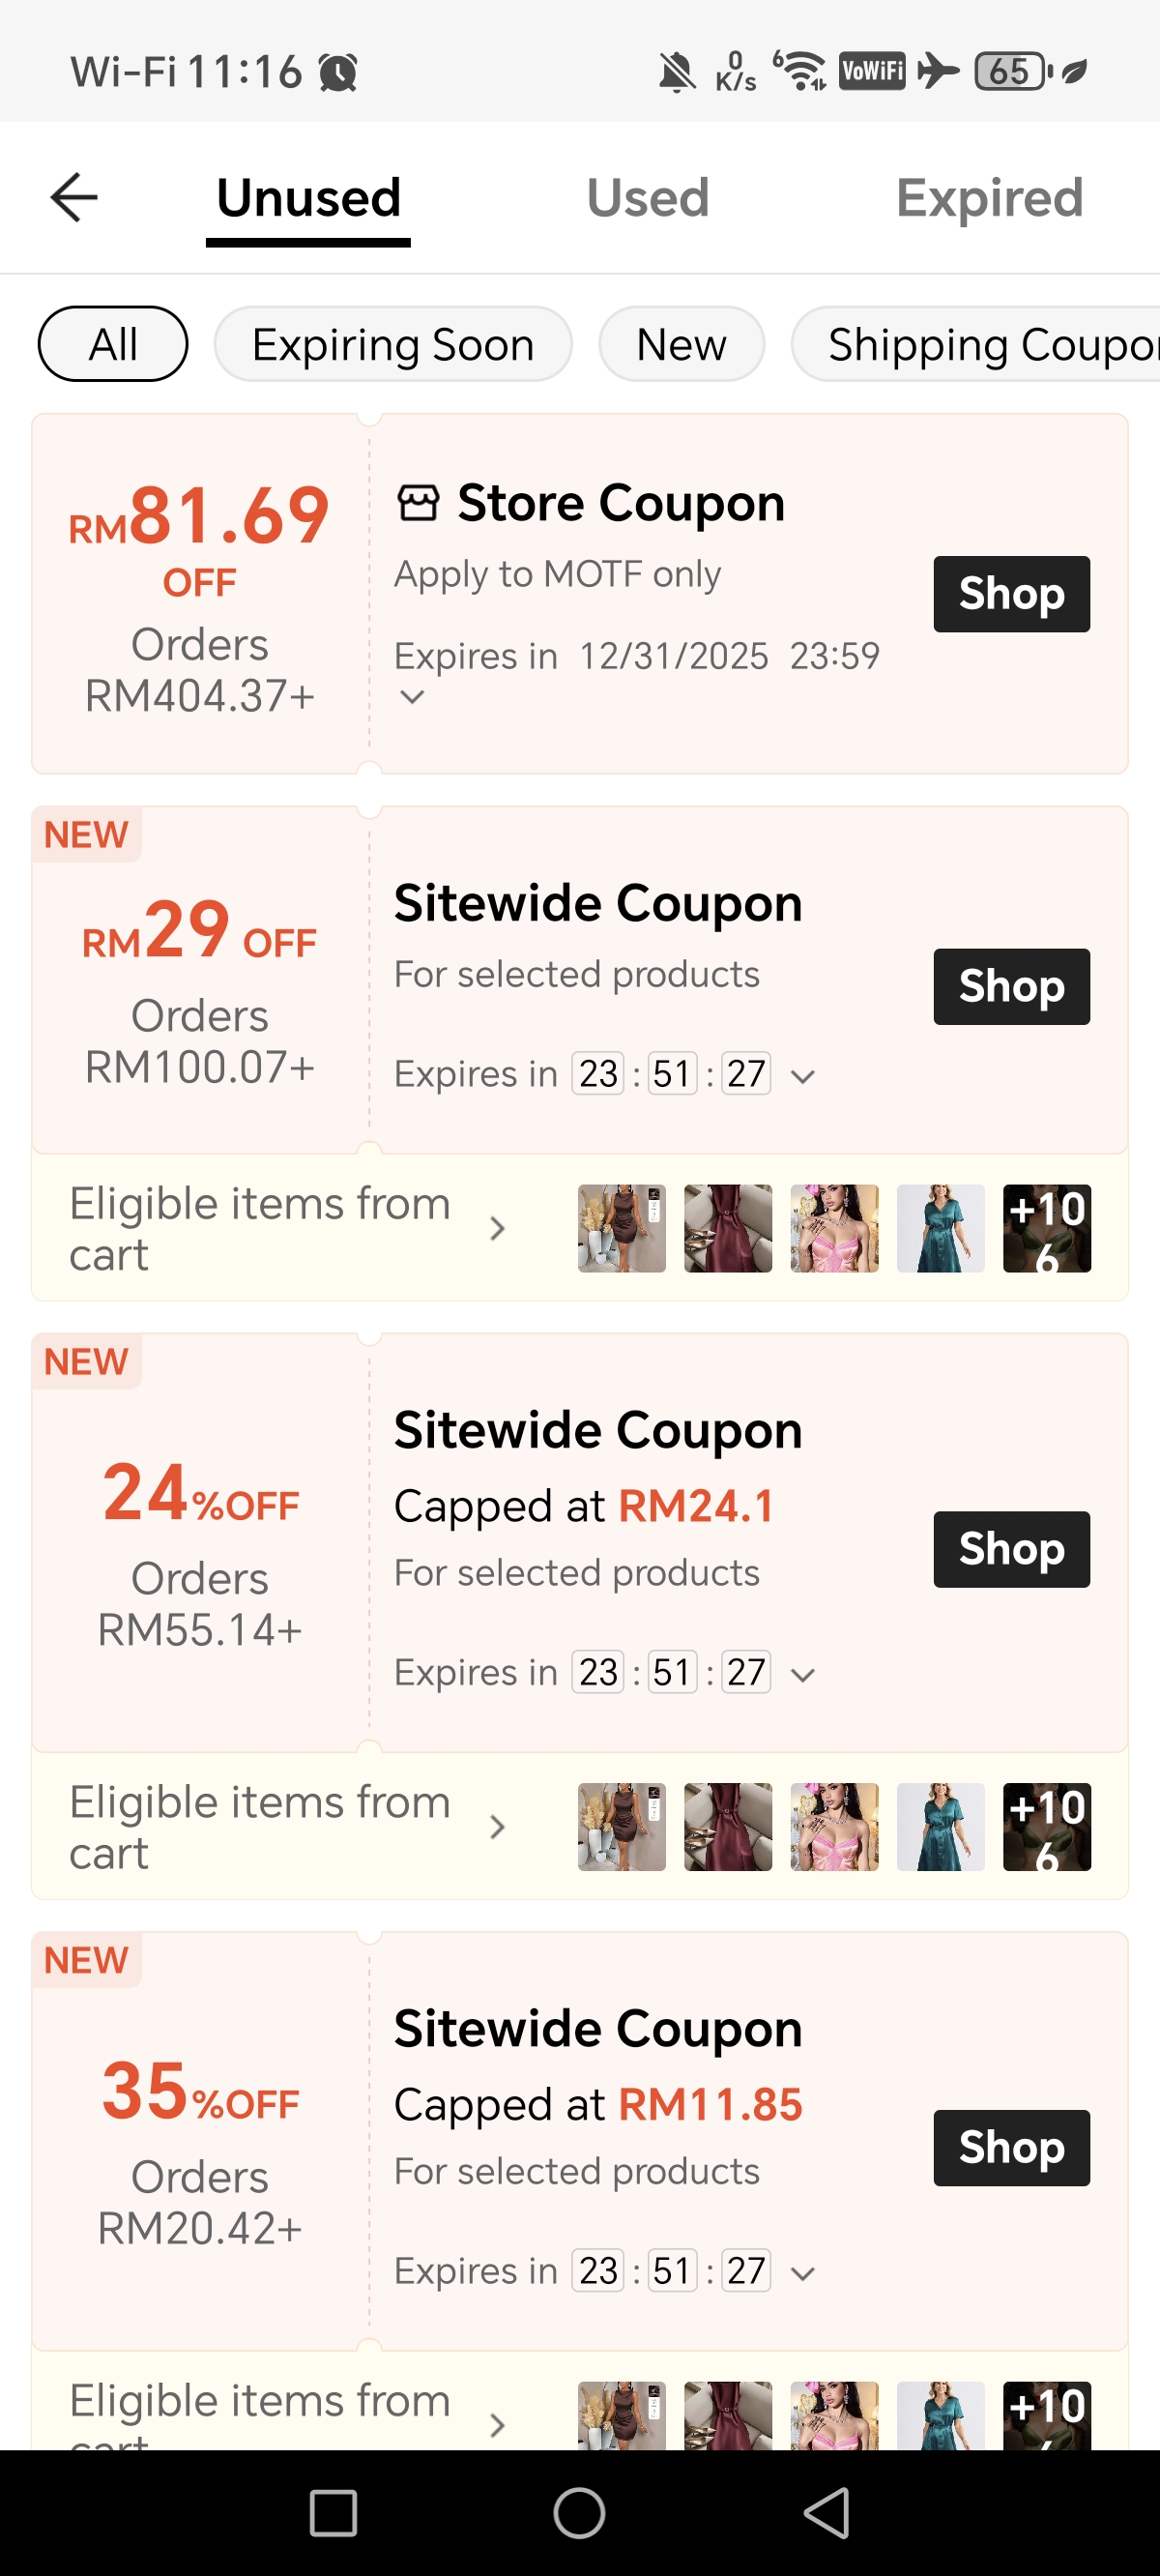The image size is (1160, 2576).
Task: Expand details of 35% OFF coupon
Action: (803, 2273)
